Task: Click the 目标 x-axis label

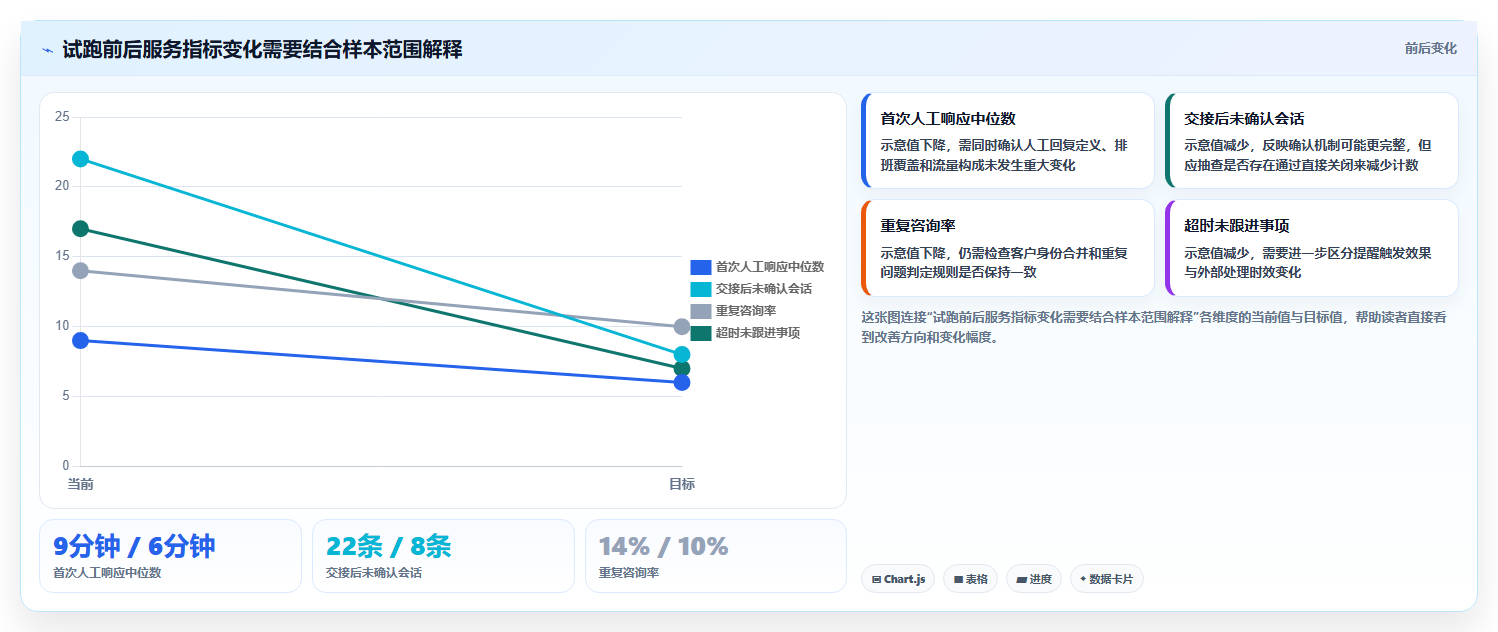Action: pyautogui.click(x=682, y=484)
